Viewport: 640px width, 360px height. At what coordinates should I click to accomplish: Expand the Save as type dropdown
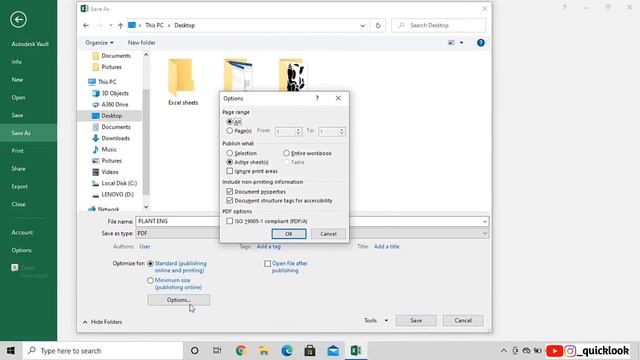484,233
